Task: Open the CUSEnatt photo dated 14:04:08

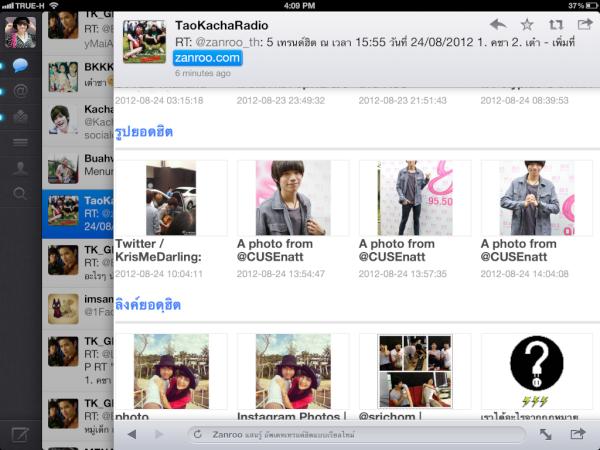Action: 537,197
